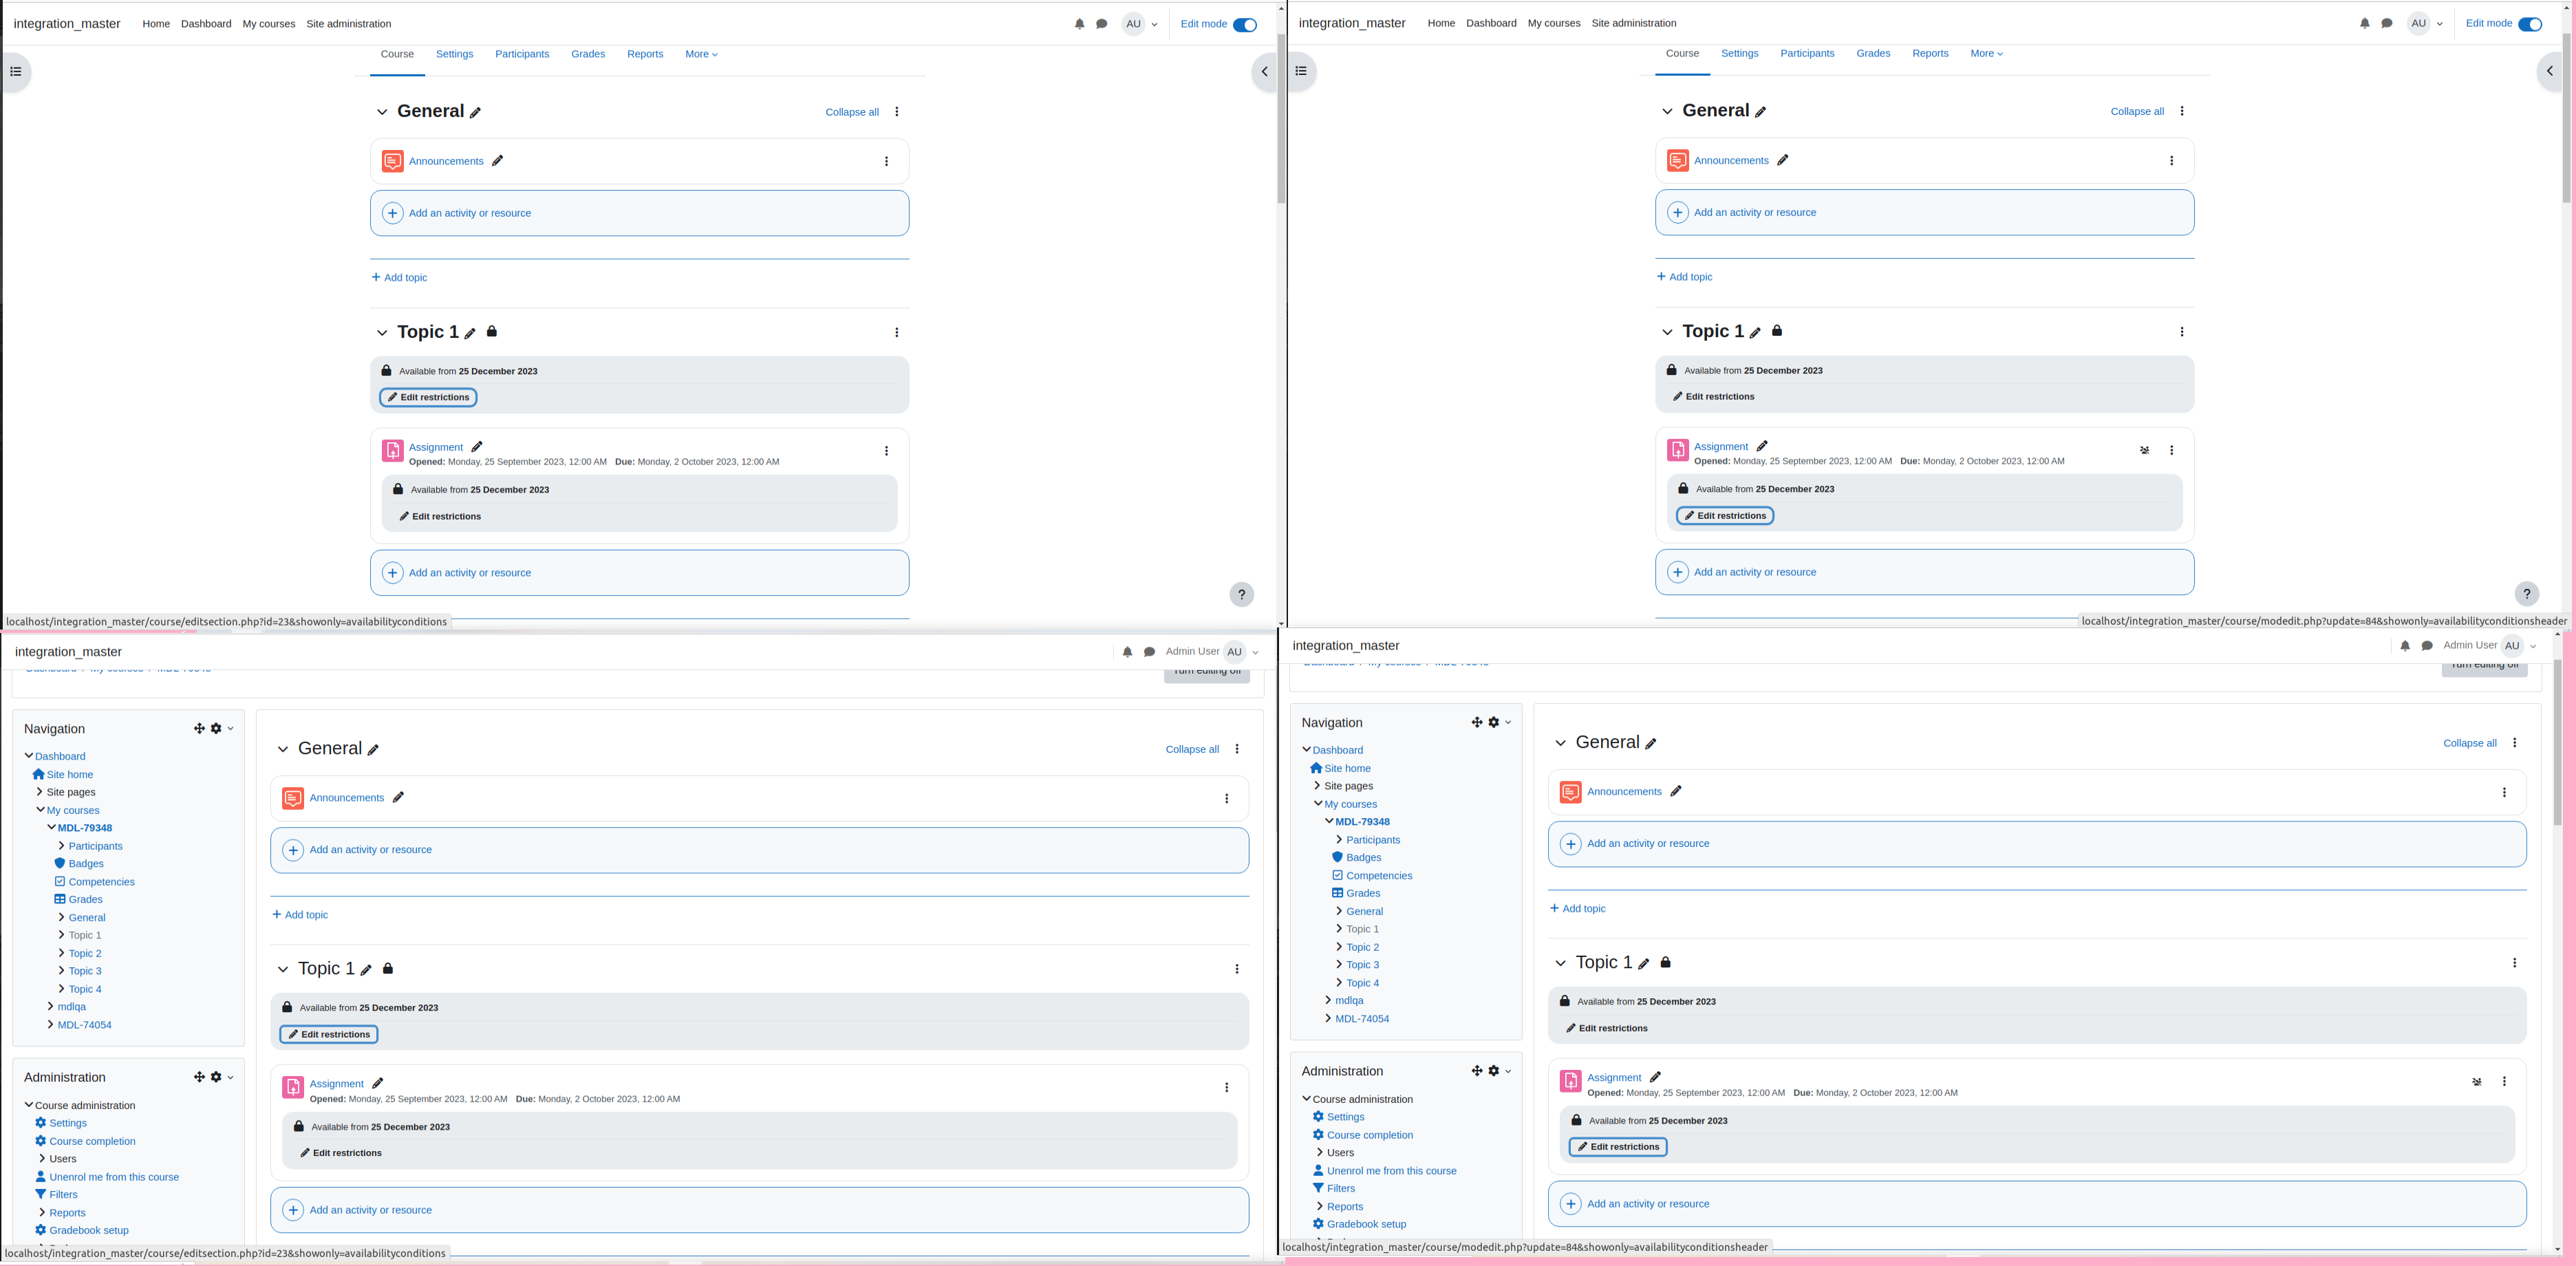This screenshot has height=1266, width=2576.
Task: Click Topic 1 Edit restrictions in top-left window
Action: pyautogui.click(x=428, y=398)
